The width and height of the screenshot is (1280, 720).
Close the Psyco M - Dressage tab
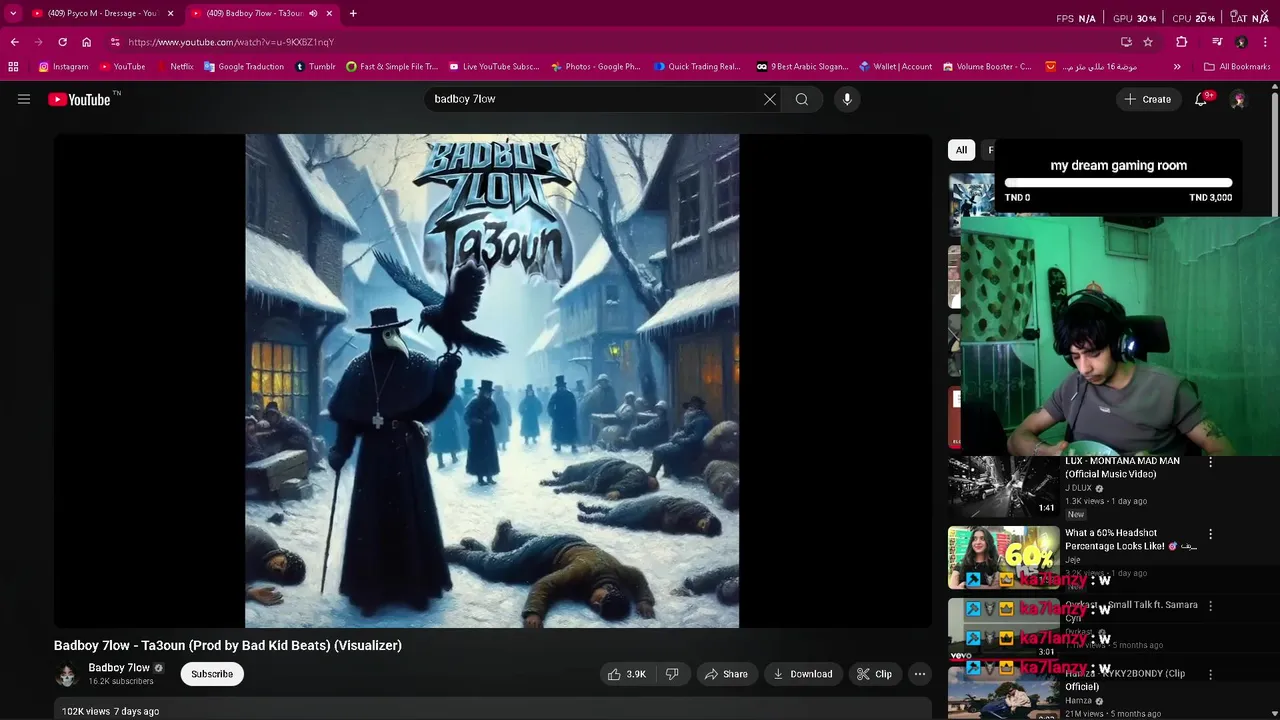170,13
